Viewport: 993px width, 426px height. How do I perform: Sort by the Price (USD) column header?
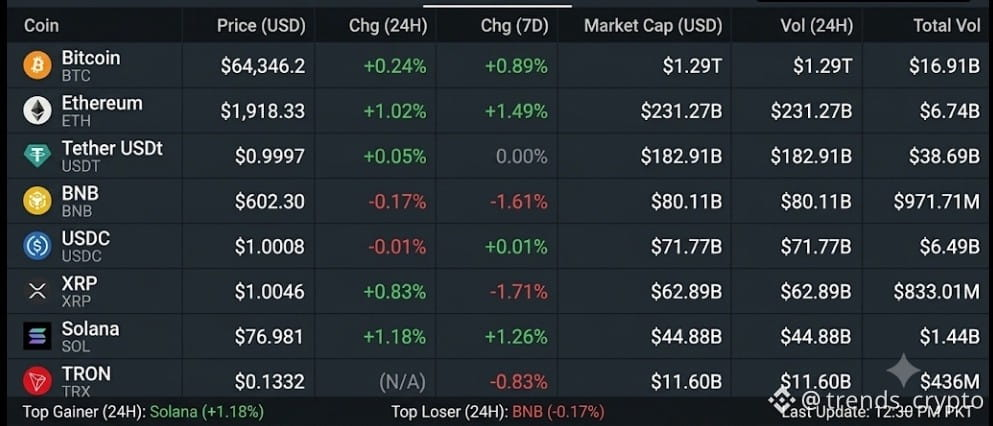(261, 26)
